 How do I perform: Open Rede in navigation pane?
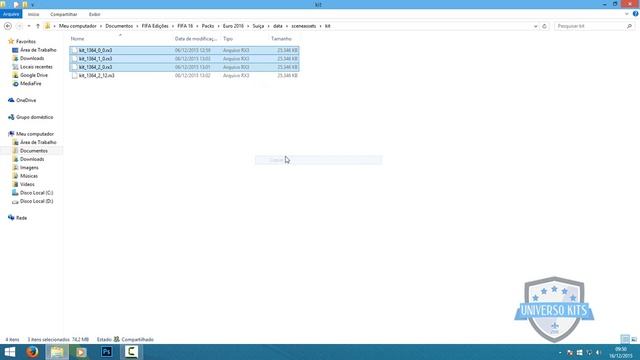tap(21, 218)
